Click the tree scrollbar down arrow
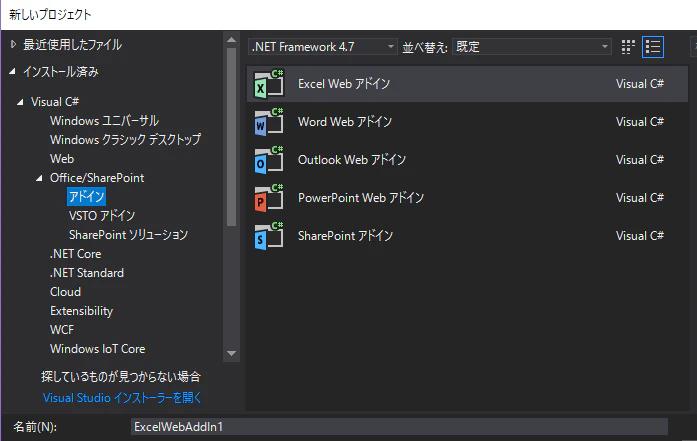The image size is (697, 441). coord(231,354)
